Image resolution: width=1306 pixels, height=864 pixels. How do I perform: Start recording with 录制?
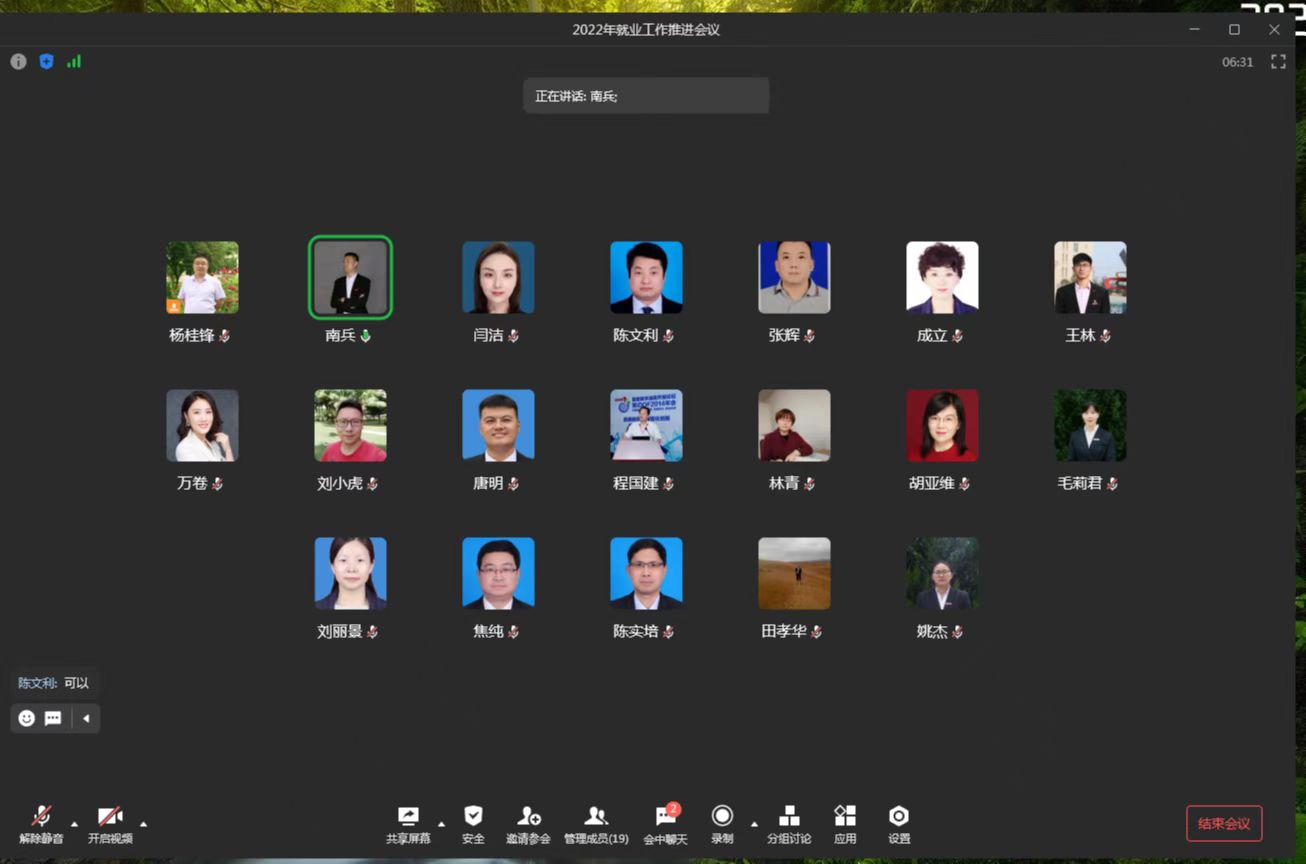pos(722,824)
